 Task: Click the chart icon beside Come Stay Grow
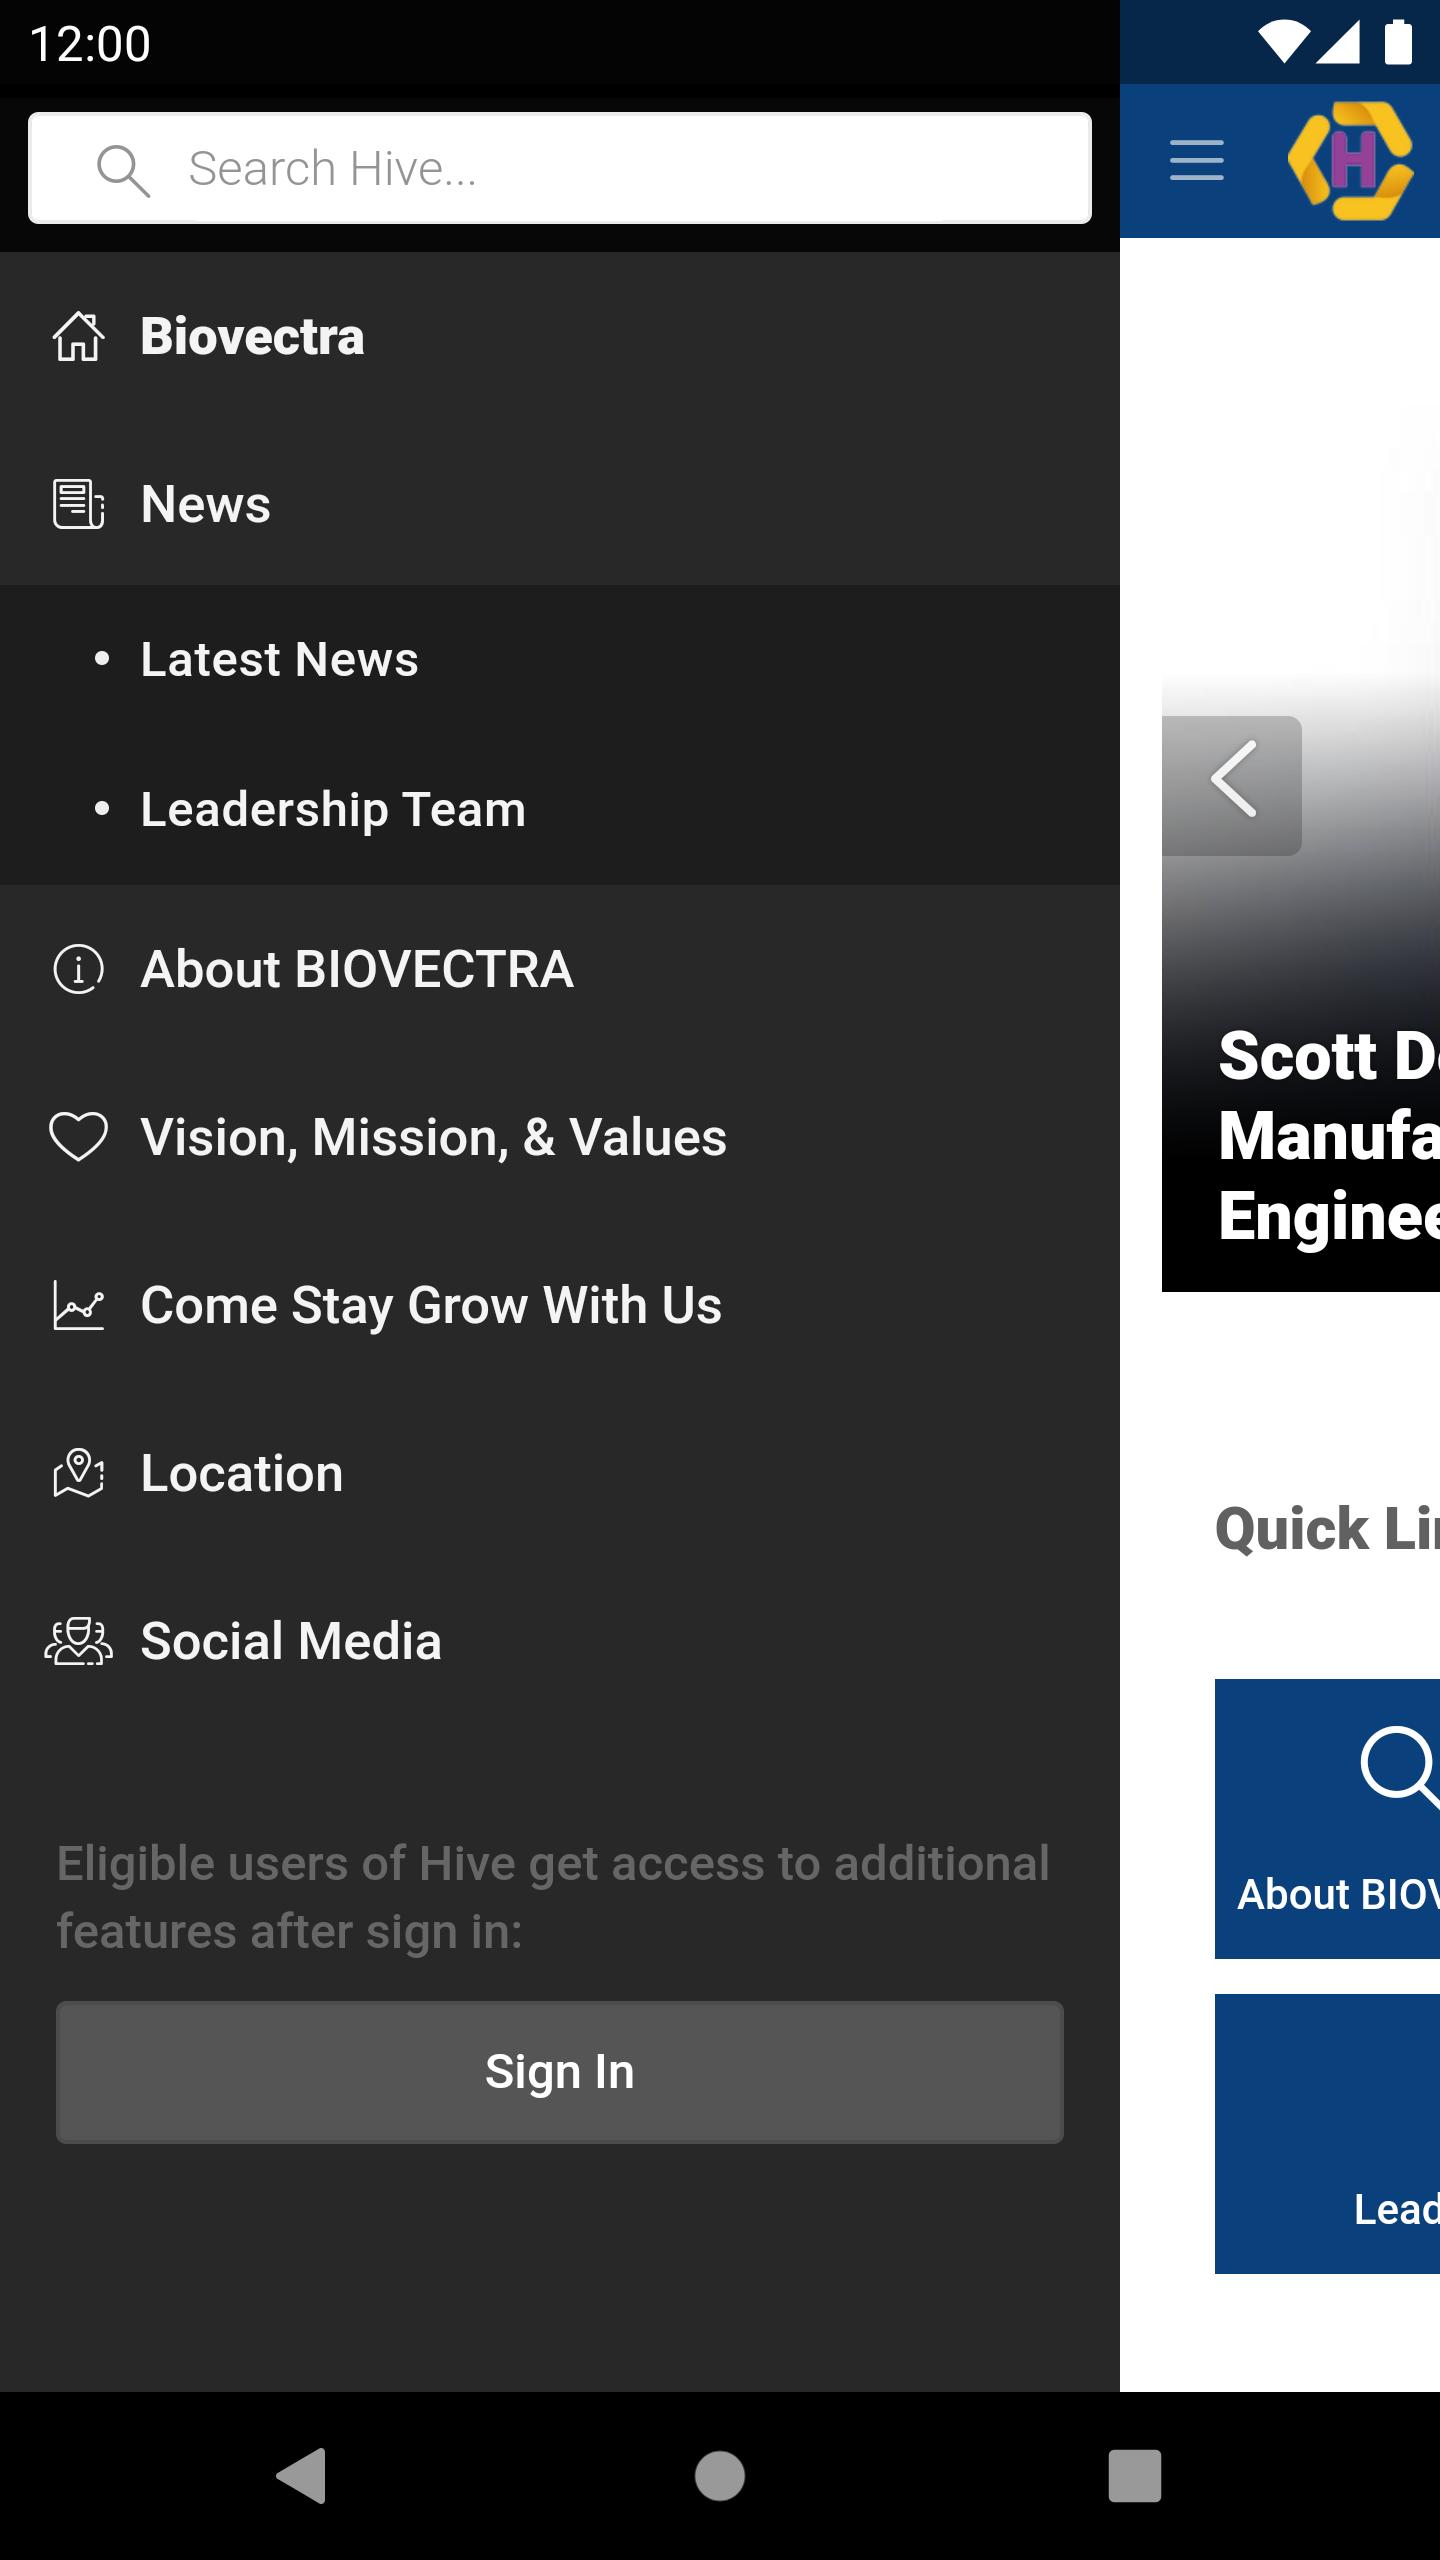[78, 1305]
